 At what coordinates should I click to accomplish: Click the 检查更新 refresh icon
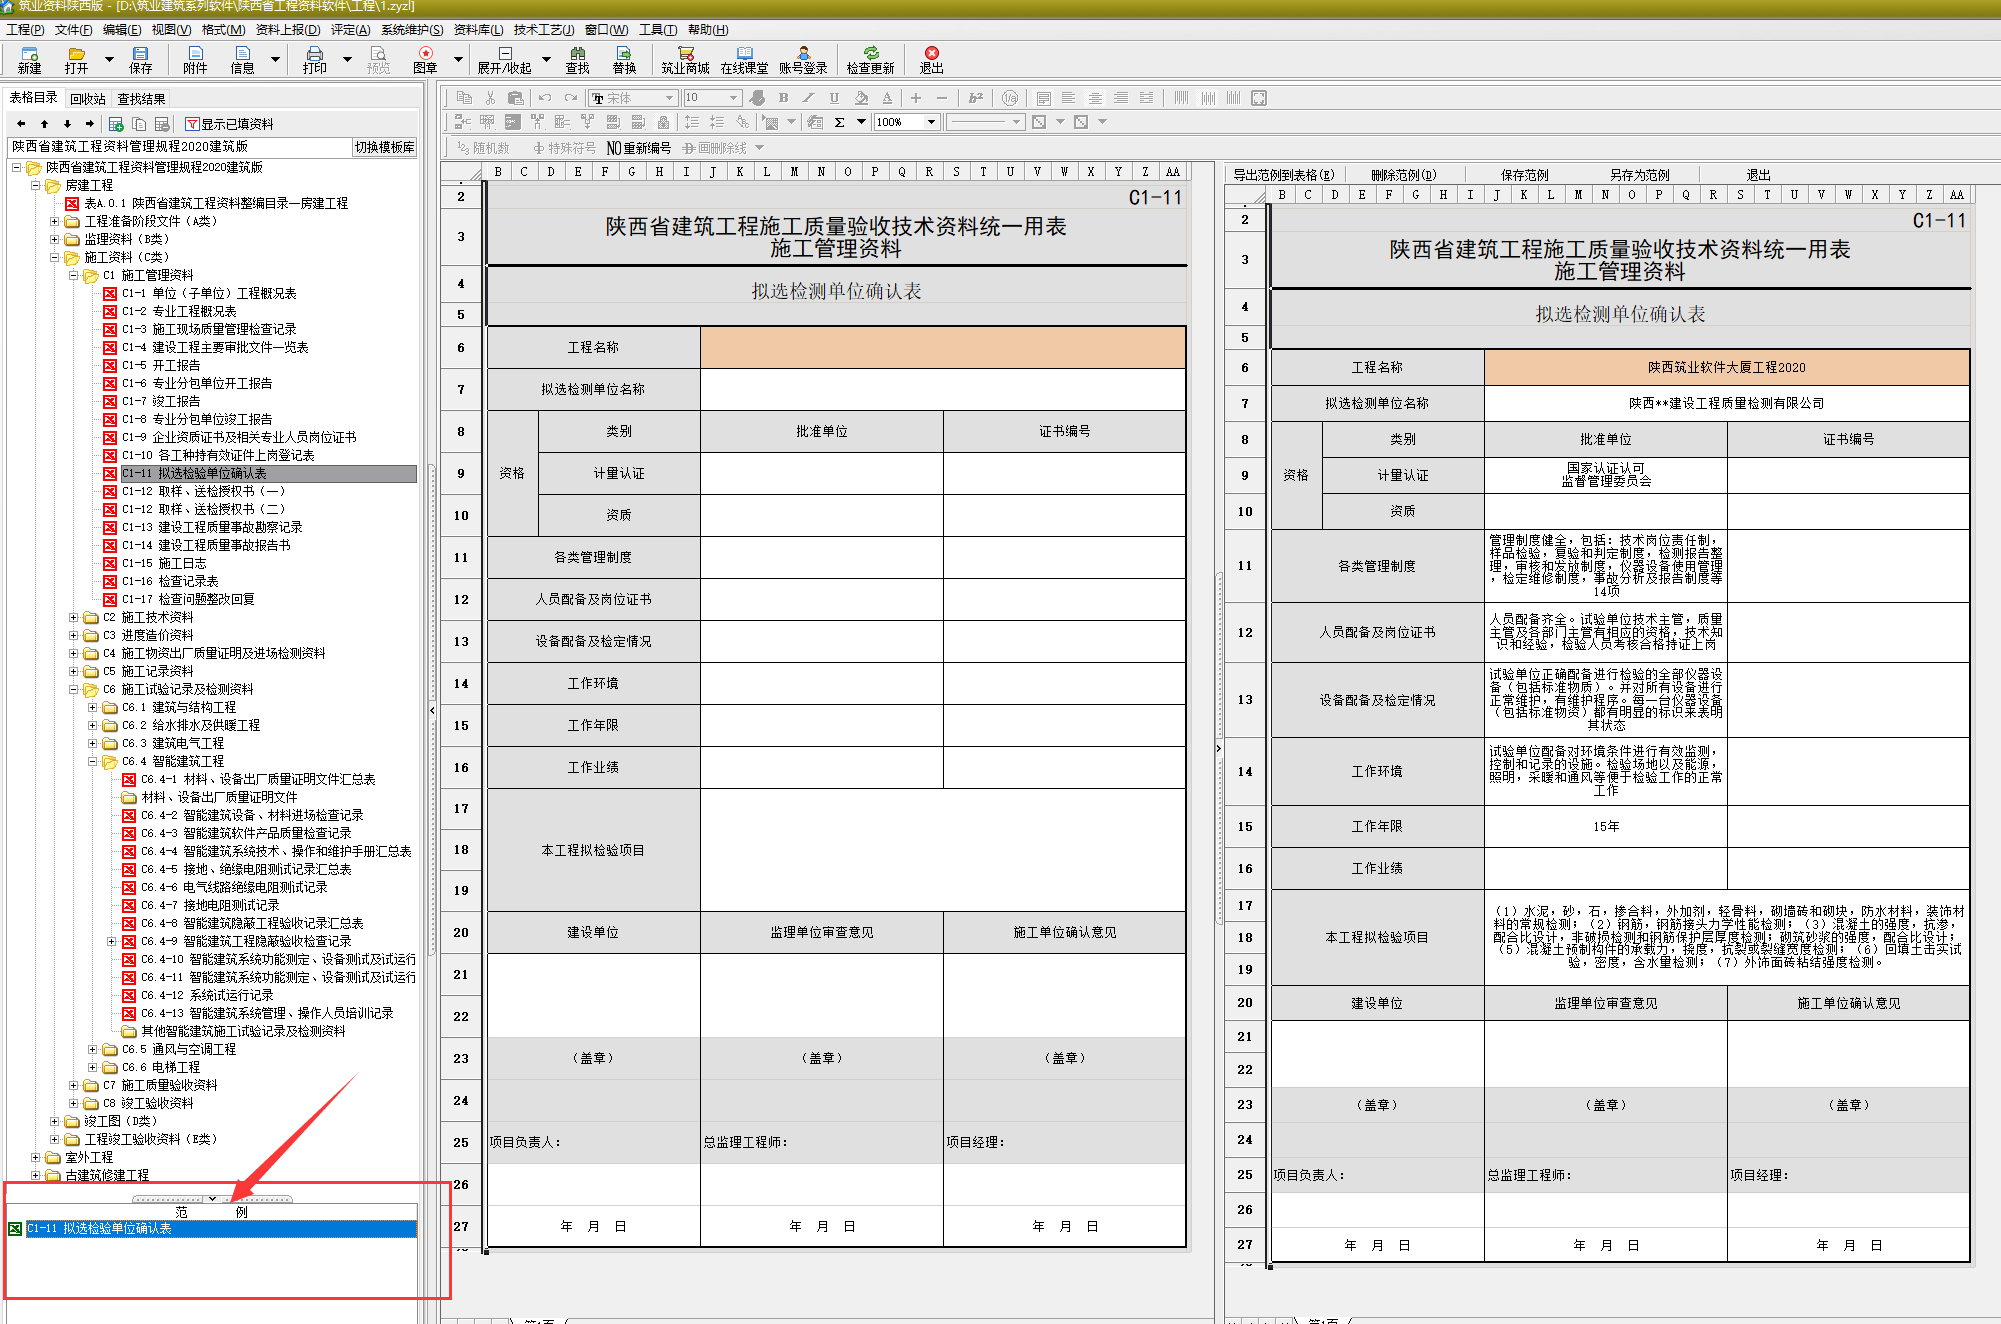tap(870, 58)
